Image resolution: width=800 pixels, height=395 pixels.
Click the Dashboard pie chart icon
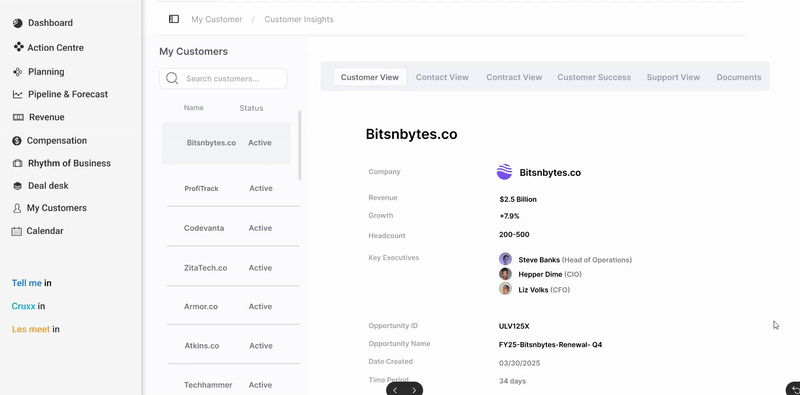[18, 23]
